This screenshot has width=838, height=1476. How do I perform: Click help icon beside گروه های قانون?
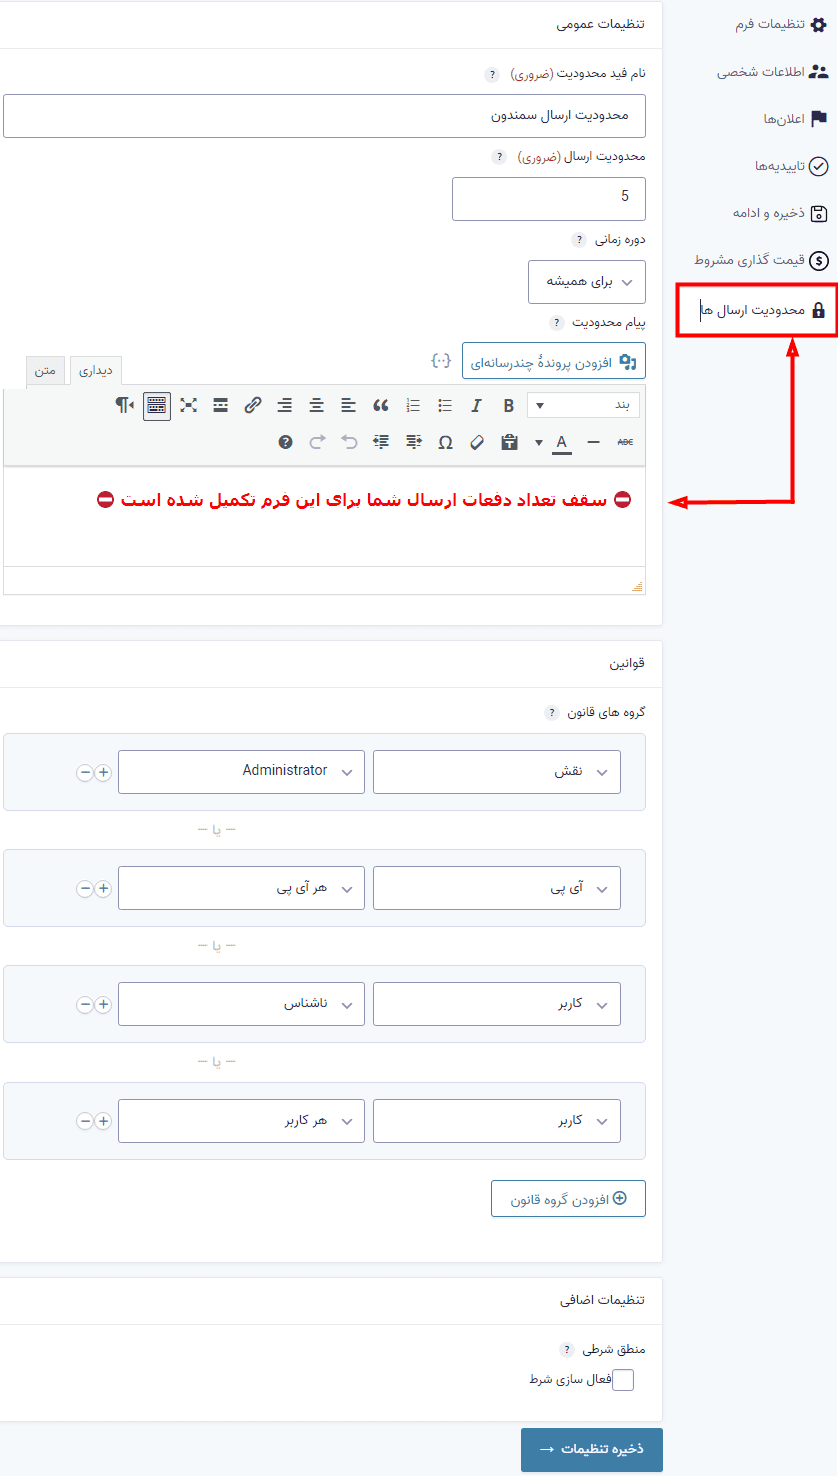coord(551,713)
